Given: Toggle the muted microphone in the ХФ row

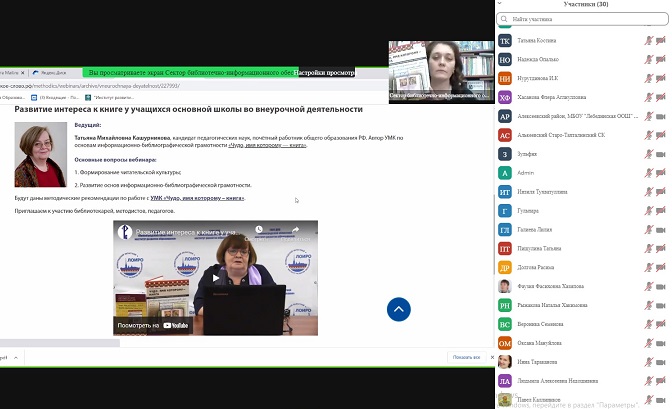Looking at the screenshot, I should 648,97.
